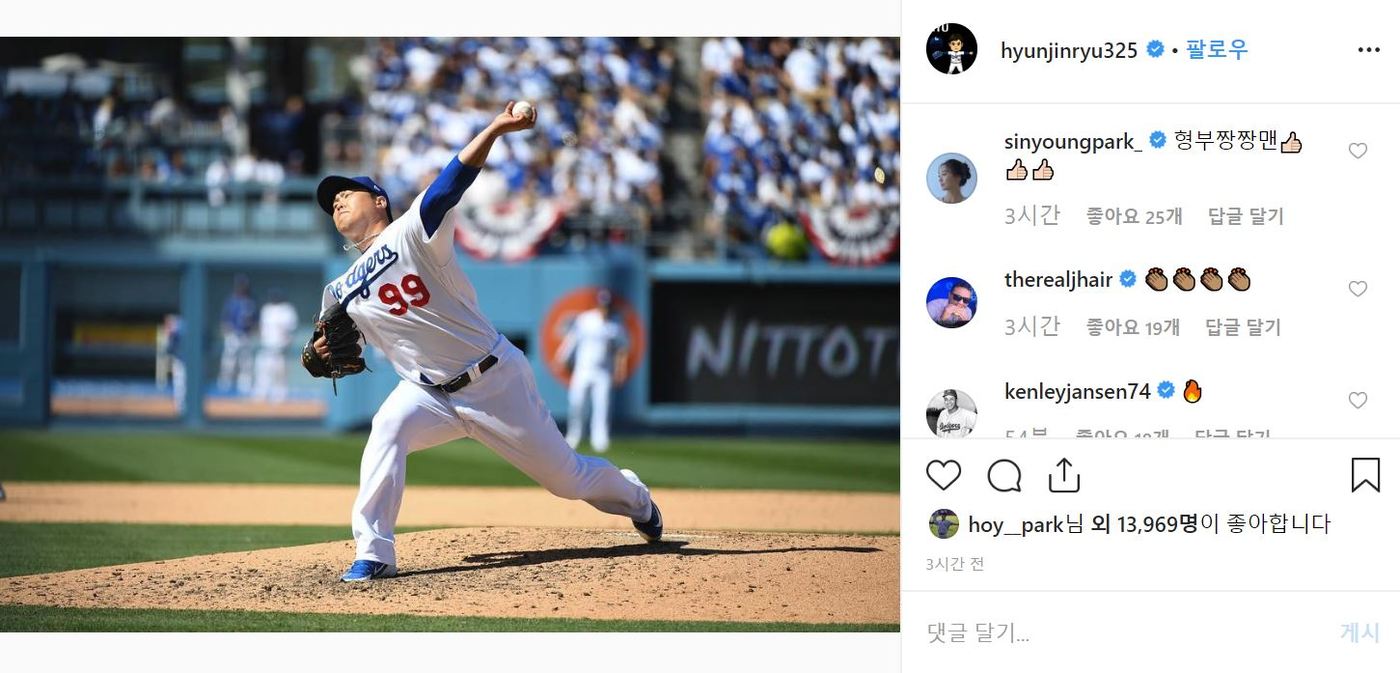
Task: Like sinyoungpark_ comment heart
Action: click(1357, 151)
